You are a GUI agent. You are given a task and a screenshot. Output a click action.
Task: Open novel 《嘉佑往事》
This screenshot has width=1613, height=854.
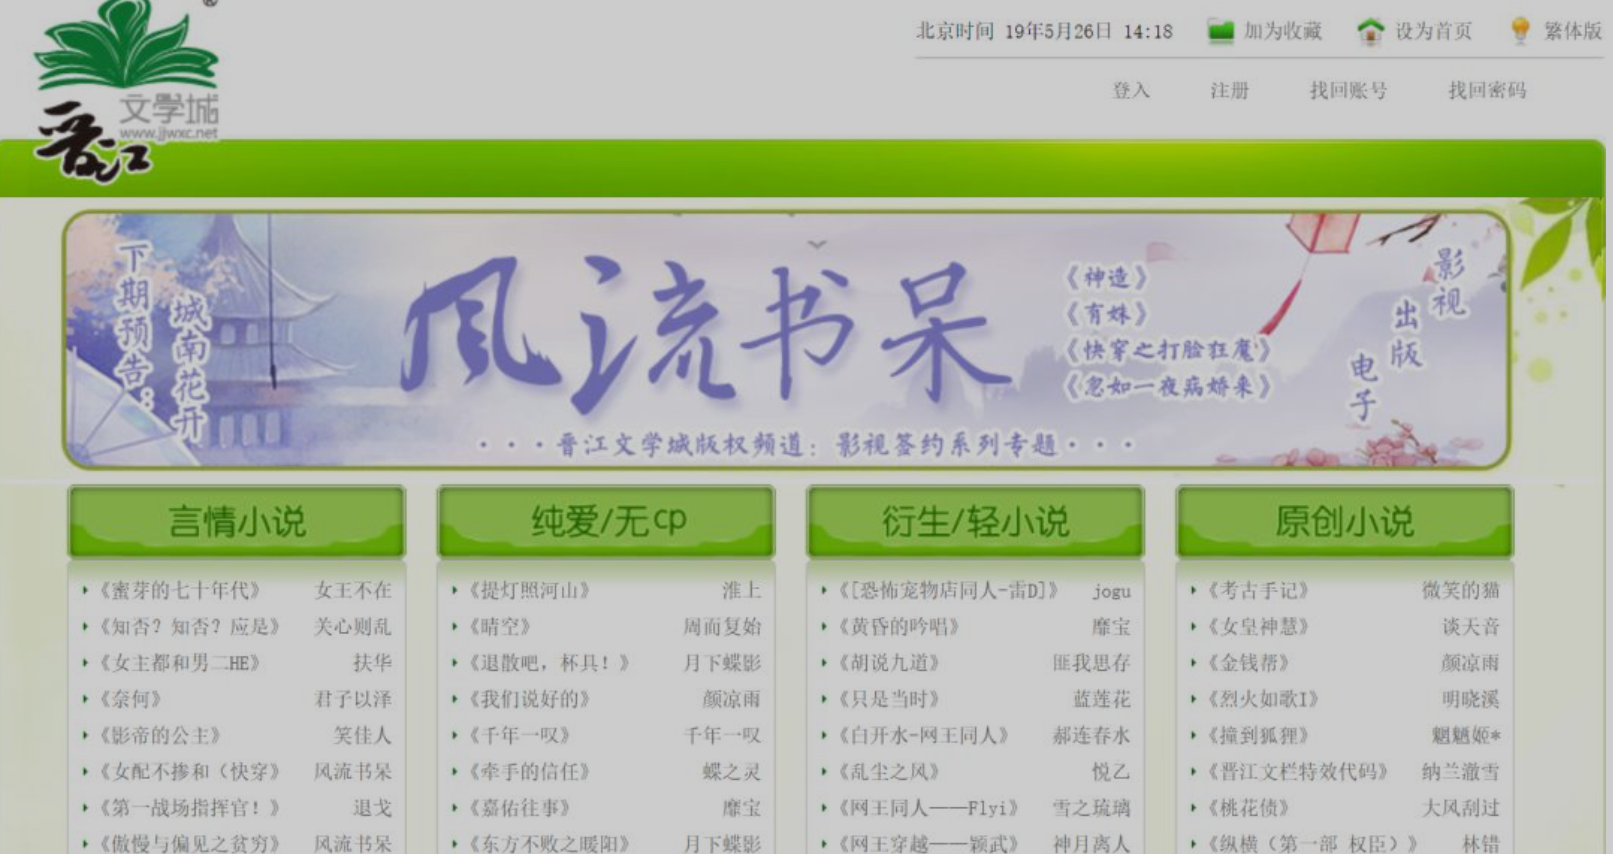pos(518,808)
